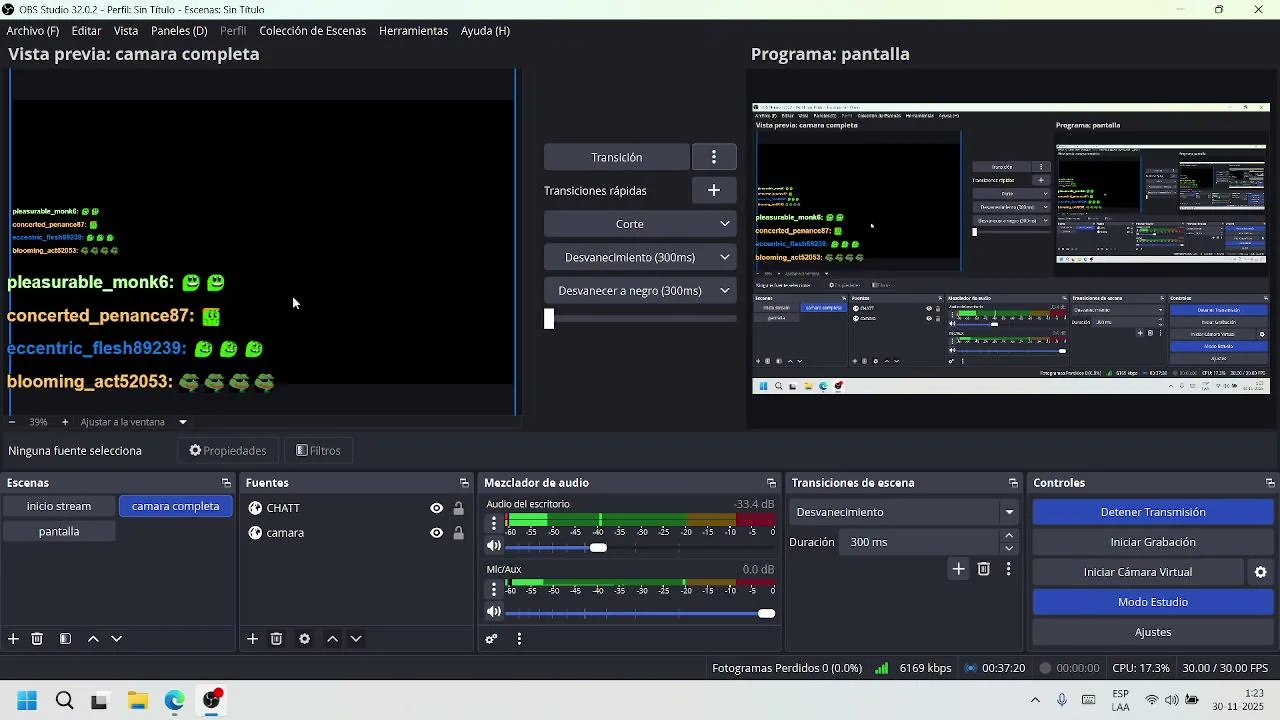The image size is (1280, 720).
Task: Toggle visibility of camara source
Action: (436, 533)
